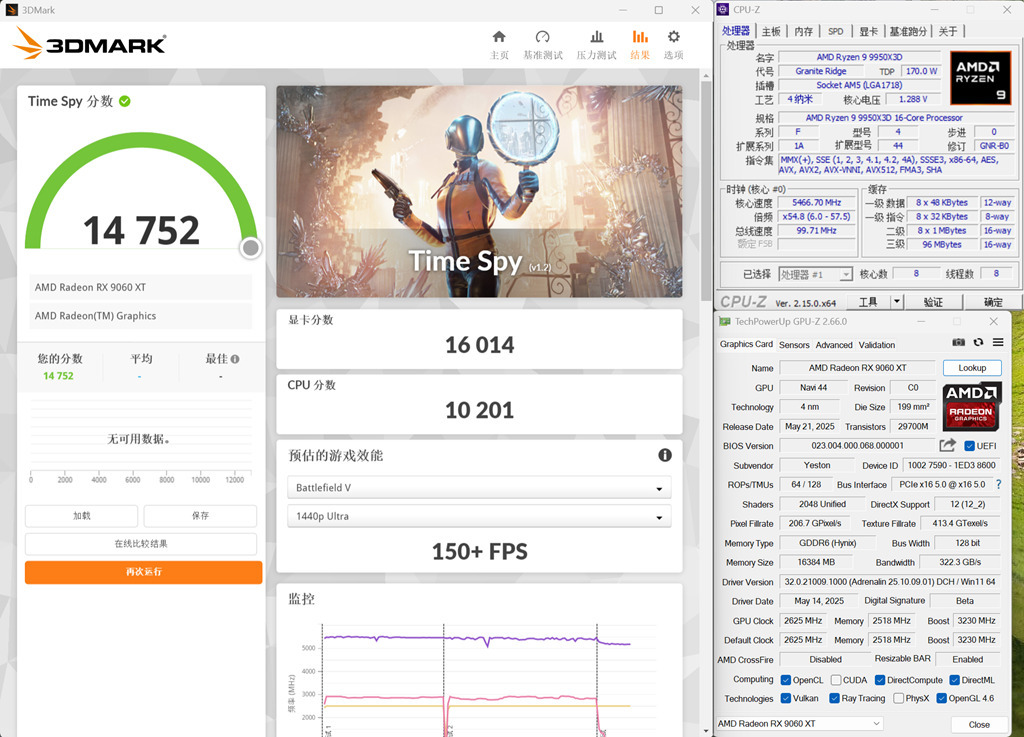Viewport: 1024px width, 737px height.
Task: Open the 1440p Ultra preset dropdown
Action: coord(480,517)
